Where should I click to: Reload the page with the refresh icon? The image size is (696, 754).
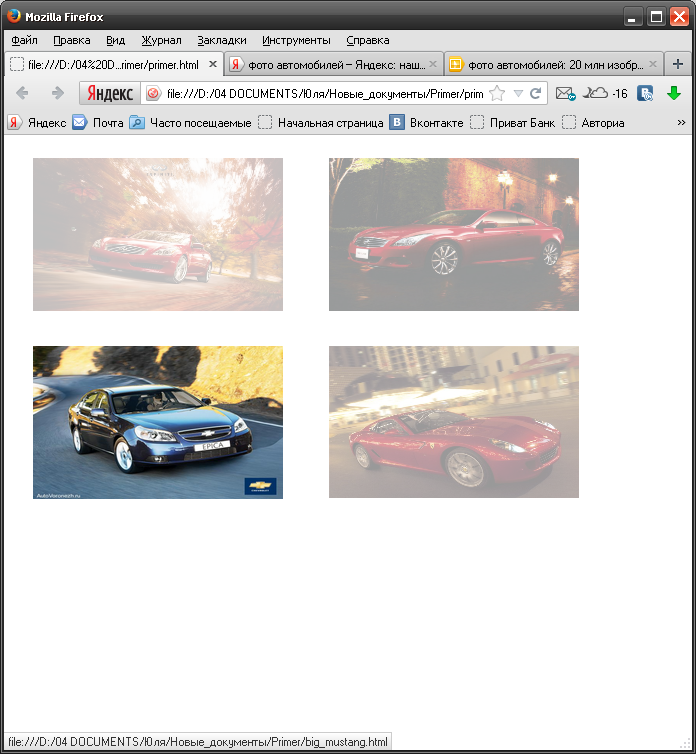click(536, 93)
